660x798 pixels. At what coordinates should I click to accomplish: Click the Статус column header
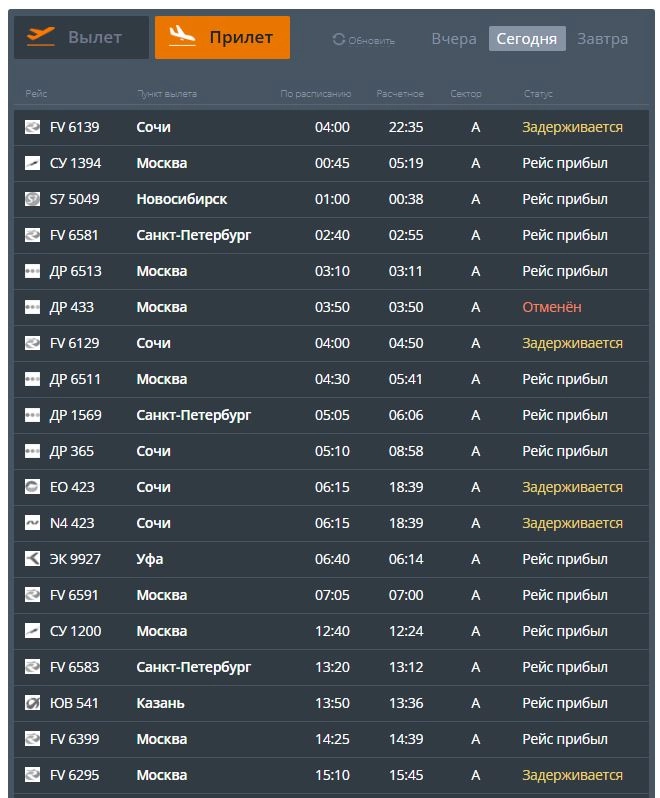(538, 94)
